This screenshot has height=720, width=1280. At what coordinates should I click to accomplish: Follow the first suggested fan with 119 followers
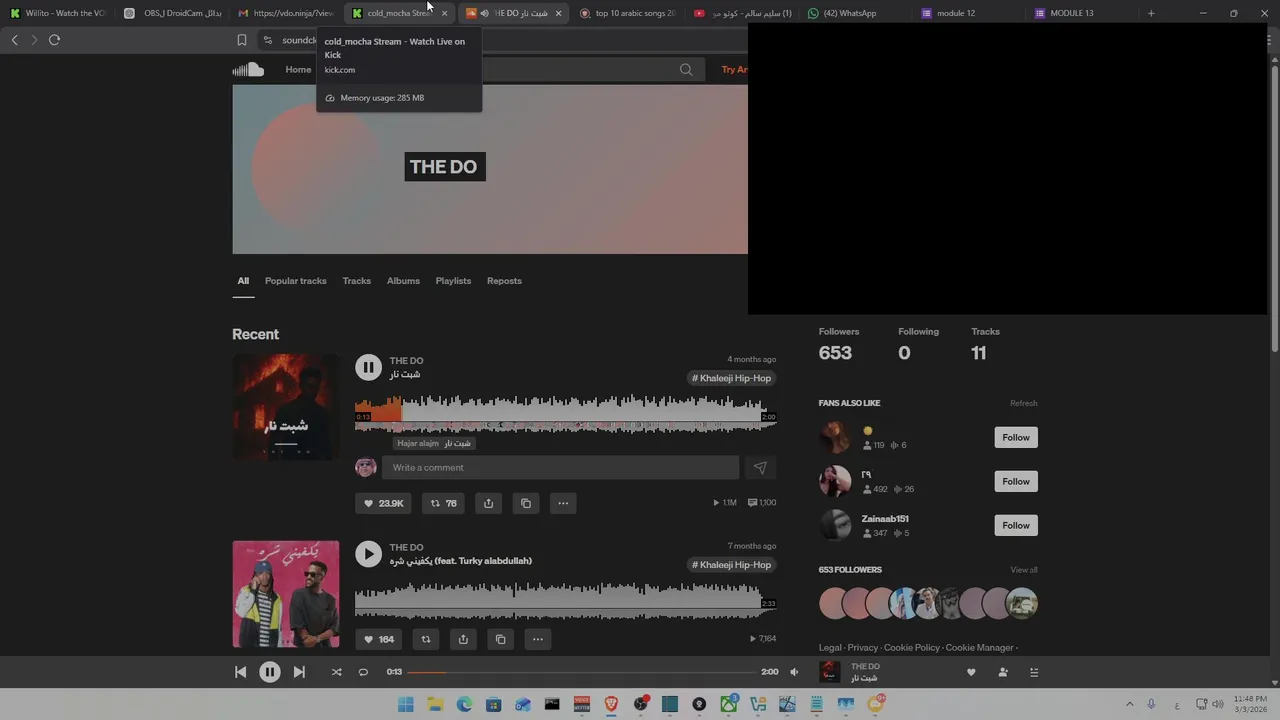coord(1016,437)
